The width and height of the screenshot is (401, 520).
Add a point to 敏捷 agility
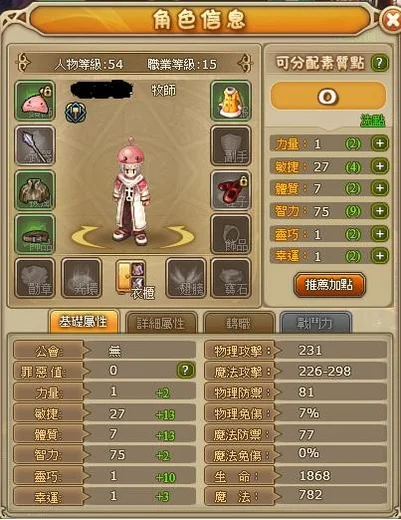(x=380, y=166)
